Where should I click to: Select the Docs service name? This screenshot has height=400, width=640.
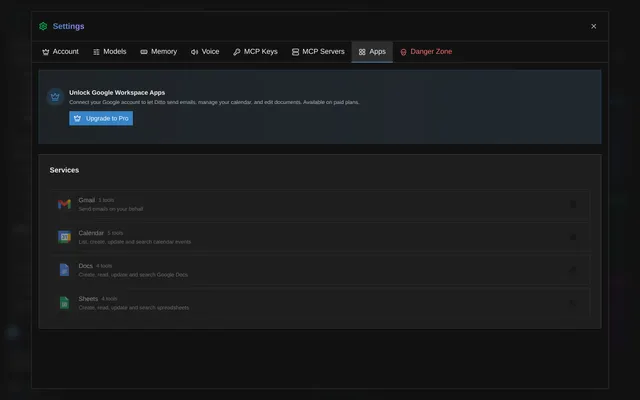pyautogui.click(x=86, y=266)
